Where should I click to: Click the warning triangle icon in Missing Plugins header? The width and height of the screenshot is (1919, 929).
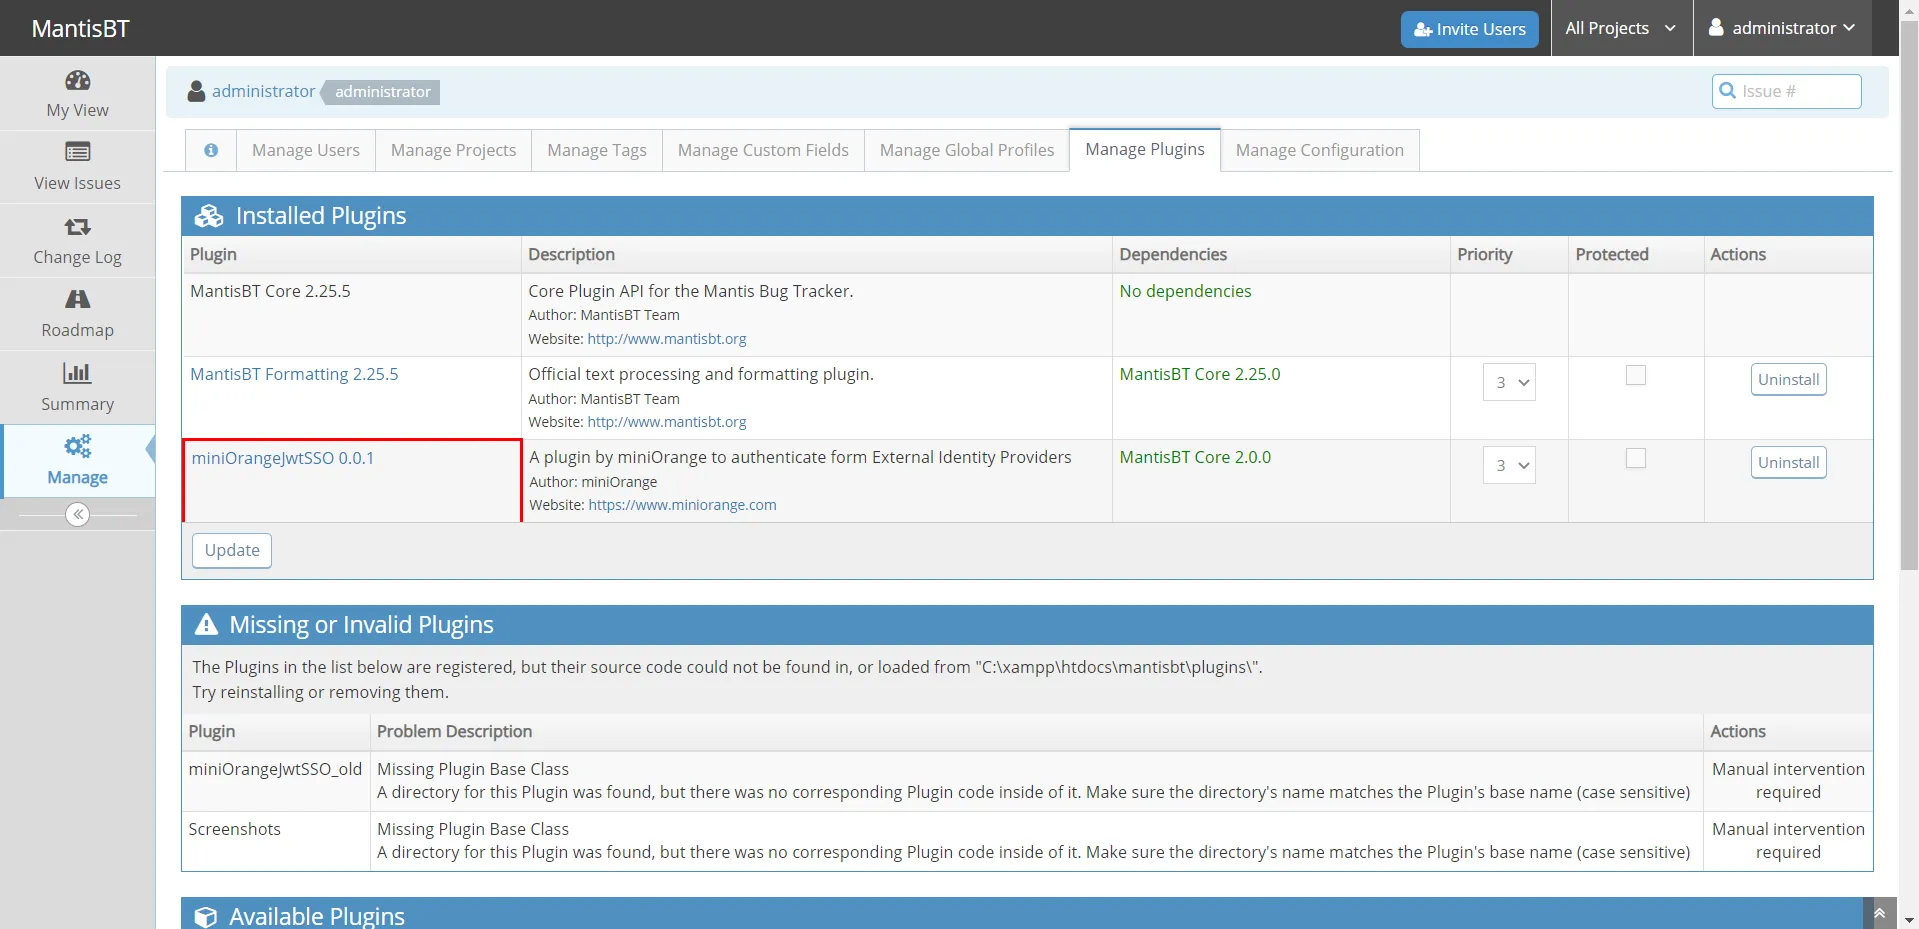[206, 625]
